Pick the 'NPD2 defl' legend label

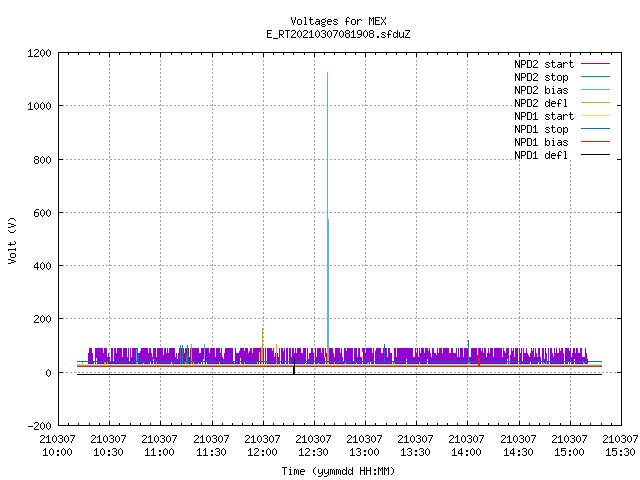coord(541,103)
